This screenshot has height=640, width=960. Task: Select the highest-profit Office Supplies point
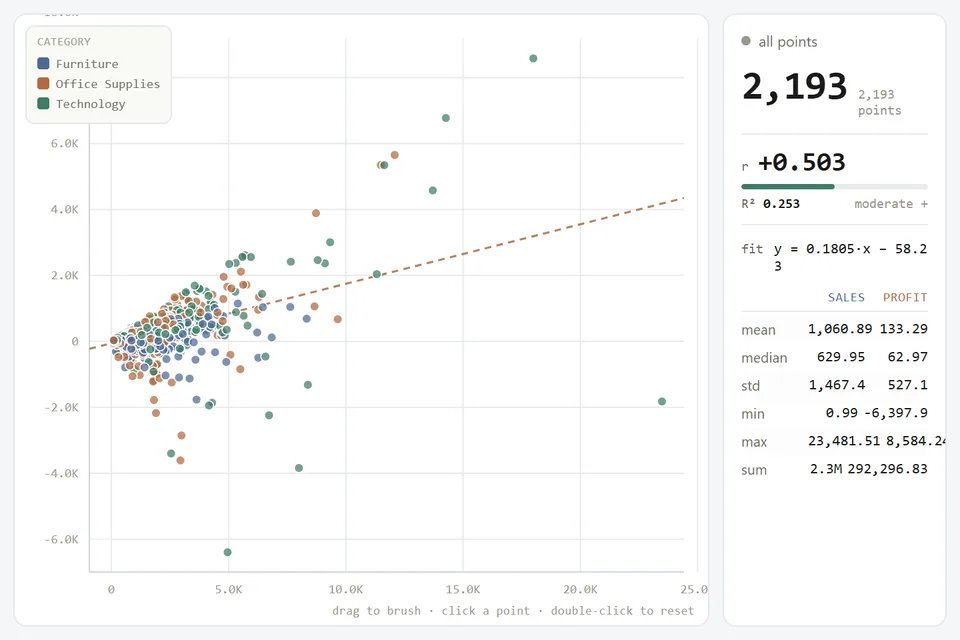click(395, 155)
